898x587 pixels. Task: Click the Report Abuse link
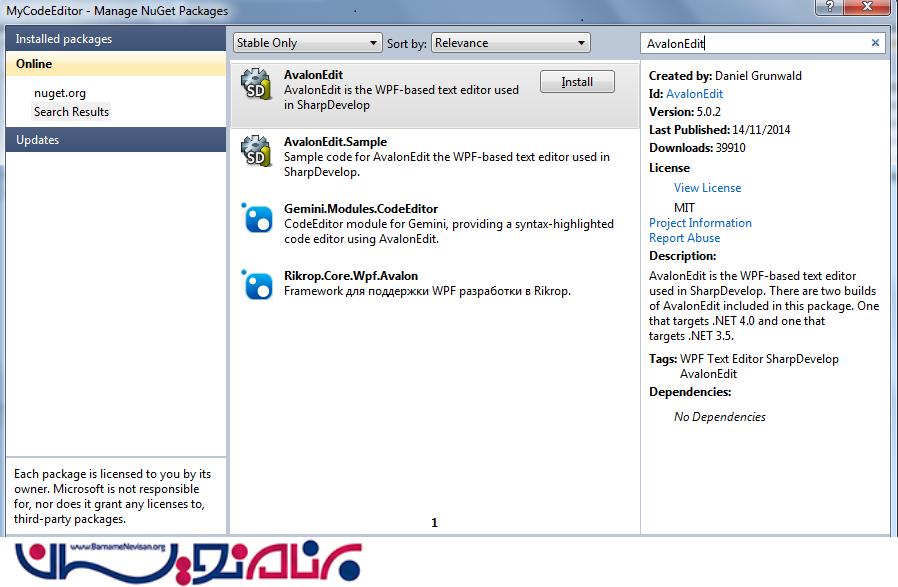point(684,238)
